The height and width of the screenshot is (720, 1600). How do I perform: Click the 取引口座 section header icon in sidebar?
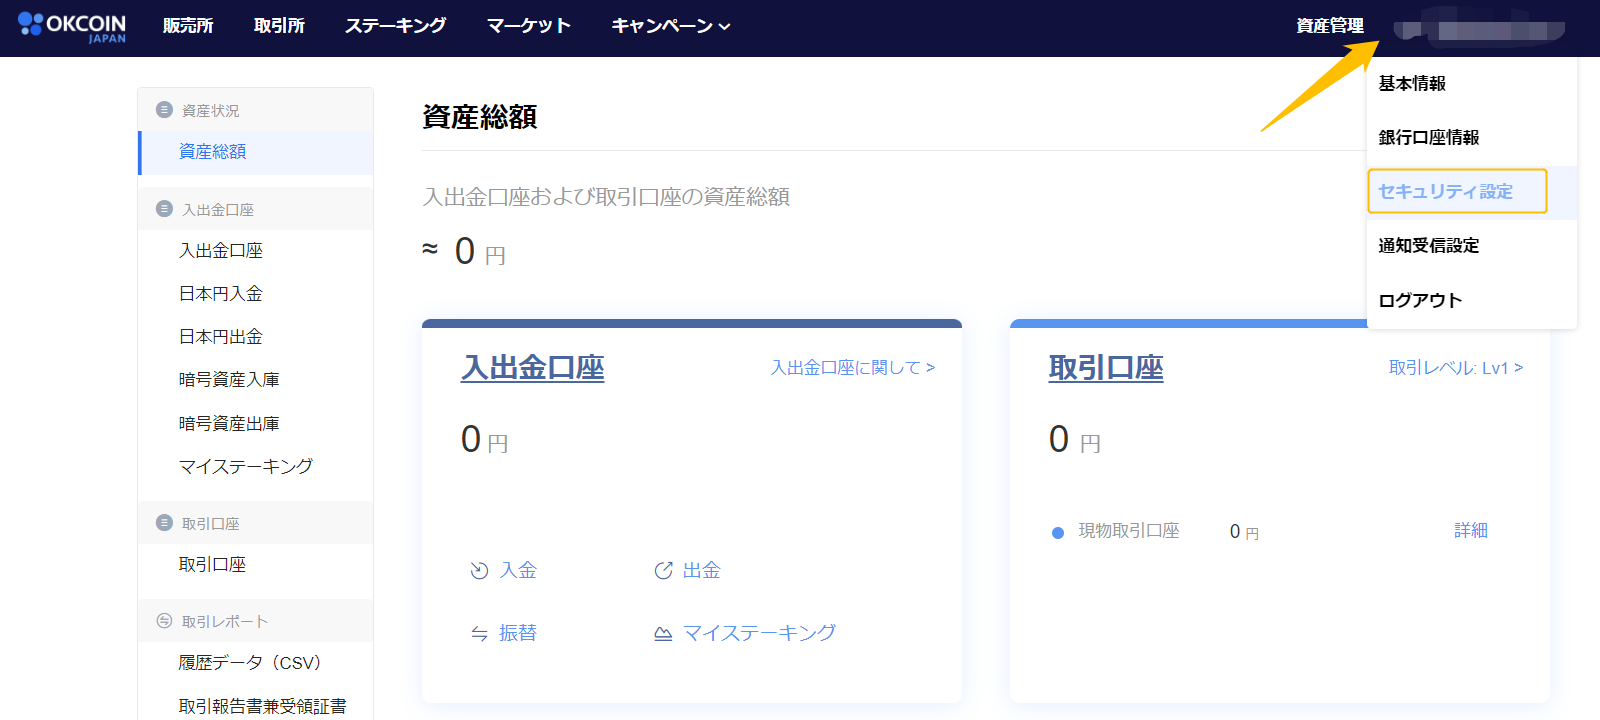(x=165, y=523)
